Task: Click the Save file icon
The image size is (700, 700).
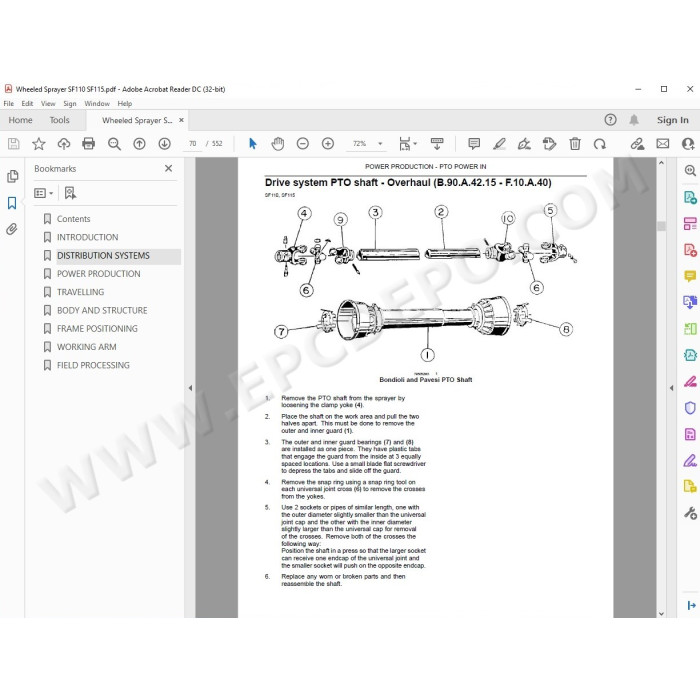Action: [14, 144]
